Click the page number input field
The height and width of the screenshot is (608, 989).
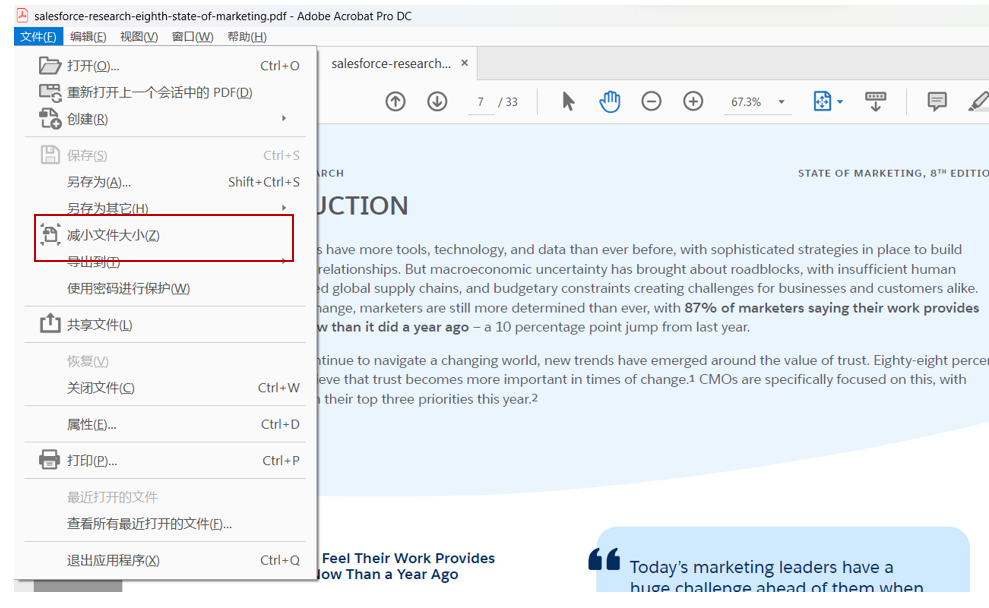[x=481, y=102]
